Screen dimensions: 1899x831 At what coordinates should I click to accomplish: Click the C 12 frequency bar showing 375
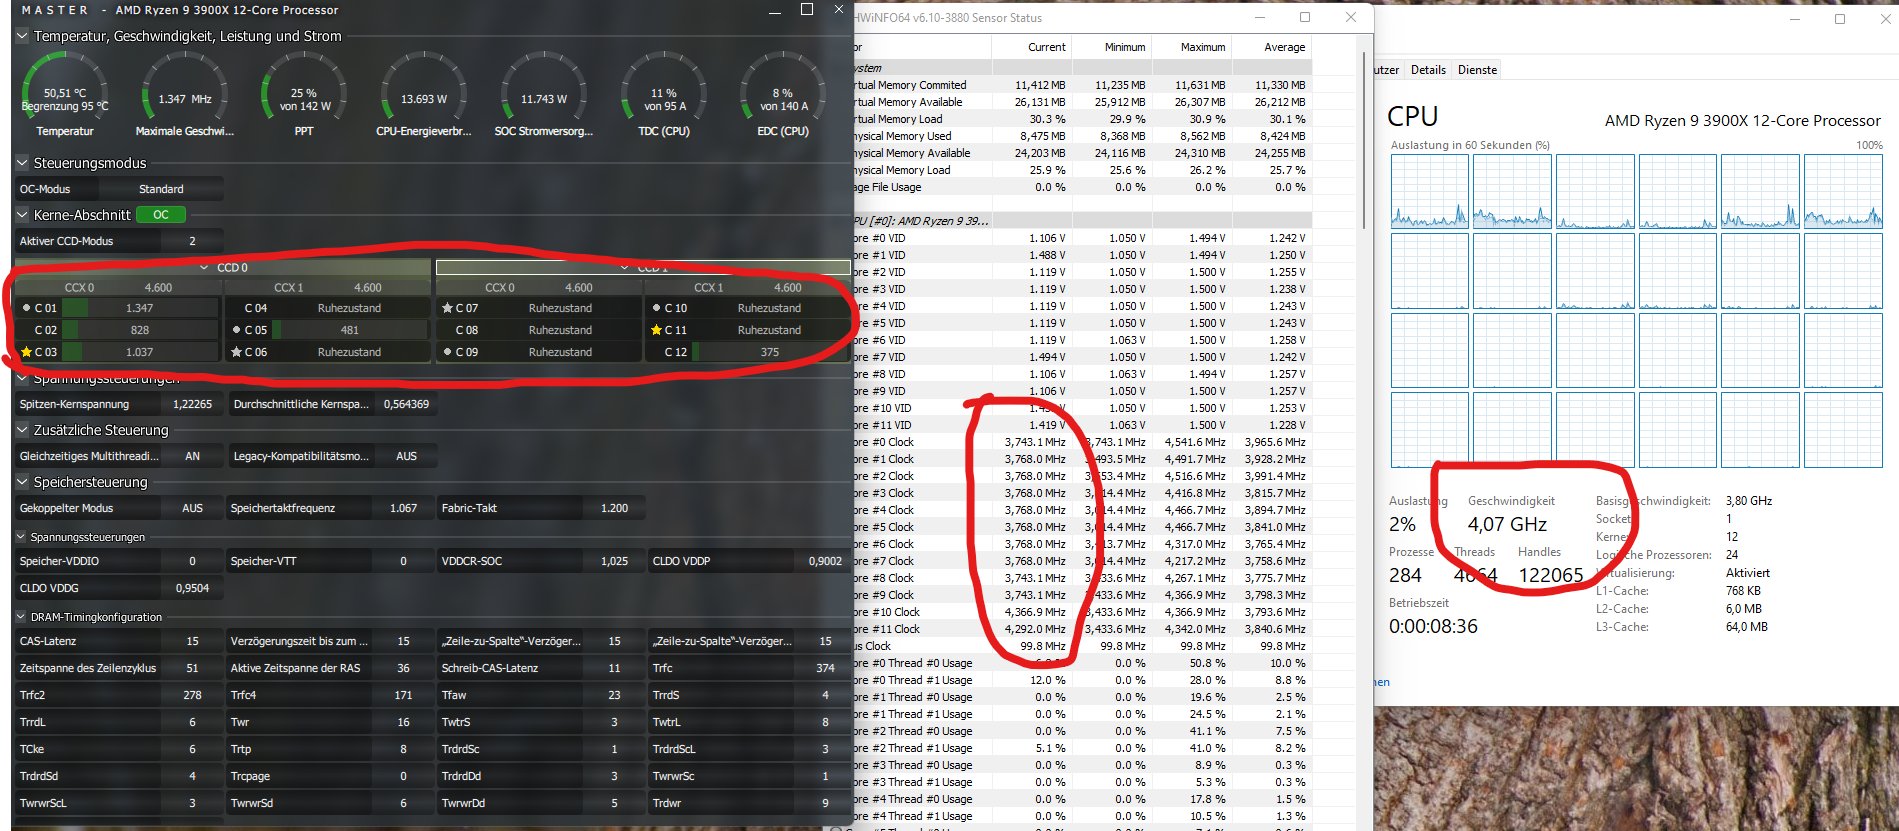[770, 352]
